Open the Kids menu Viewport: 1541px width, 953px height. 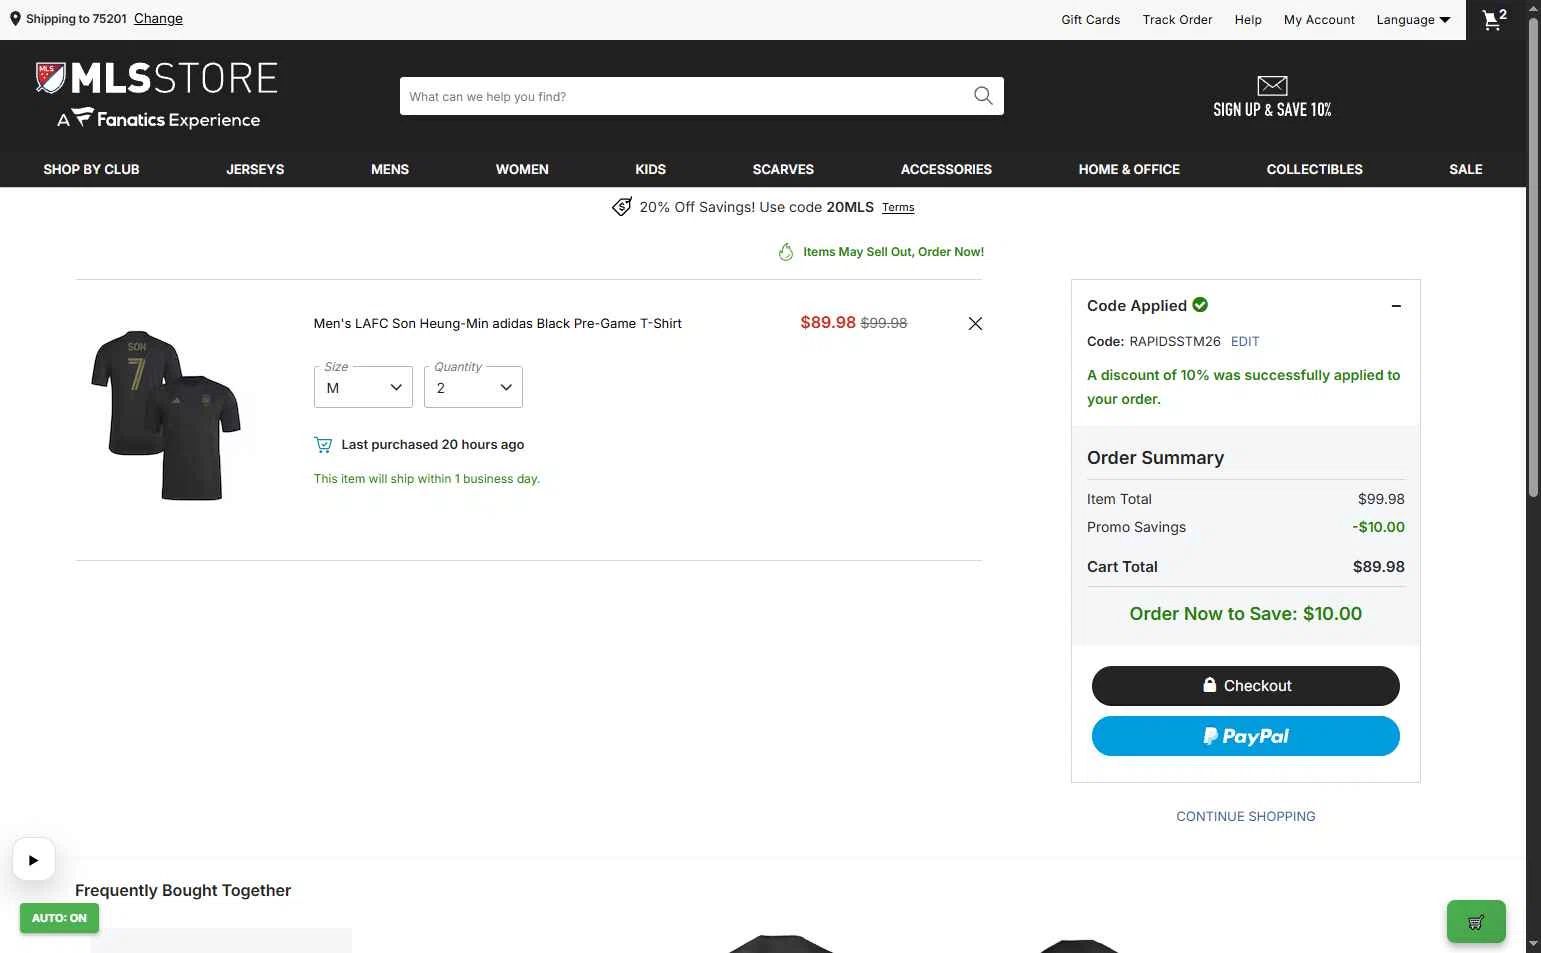click(x=650, y=169)
